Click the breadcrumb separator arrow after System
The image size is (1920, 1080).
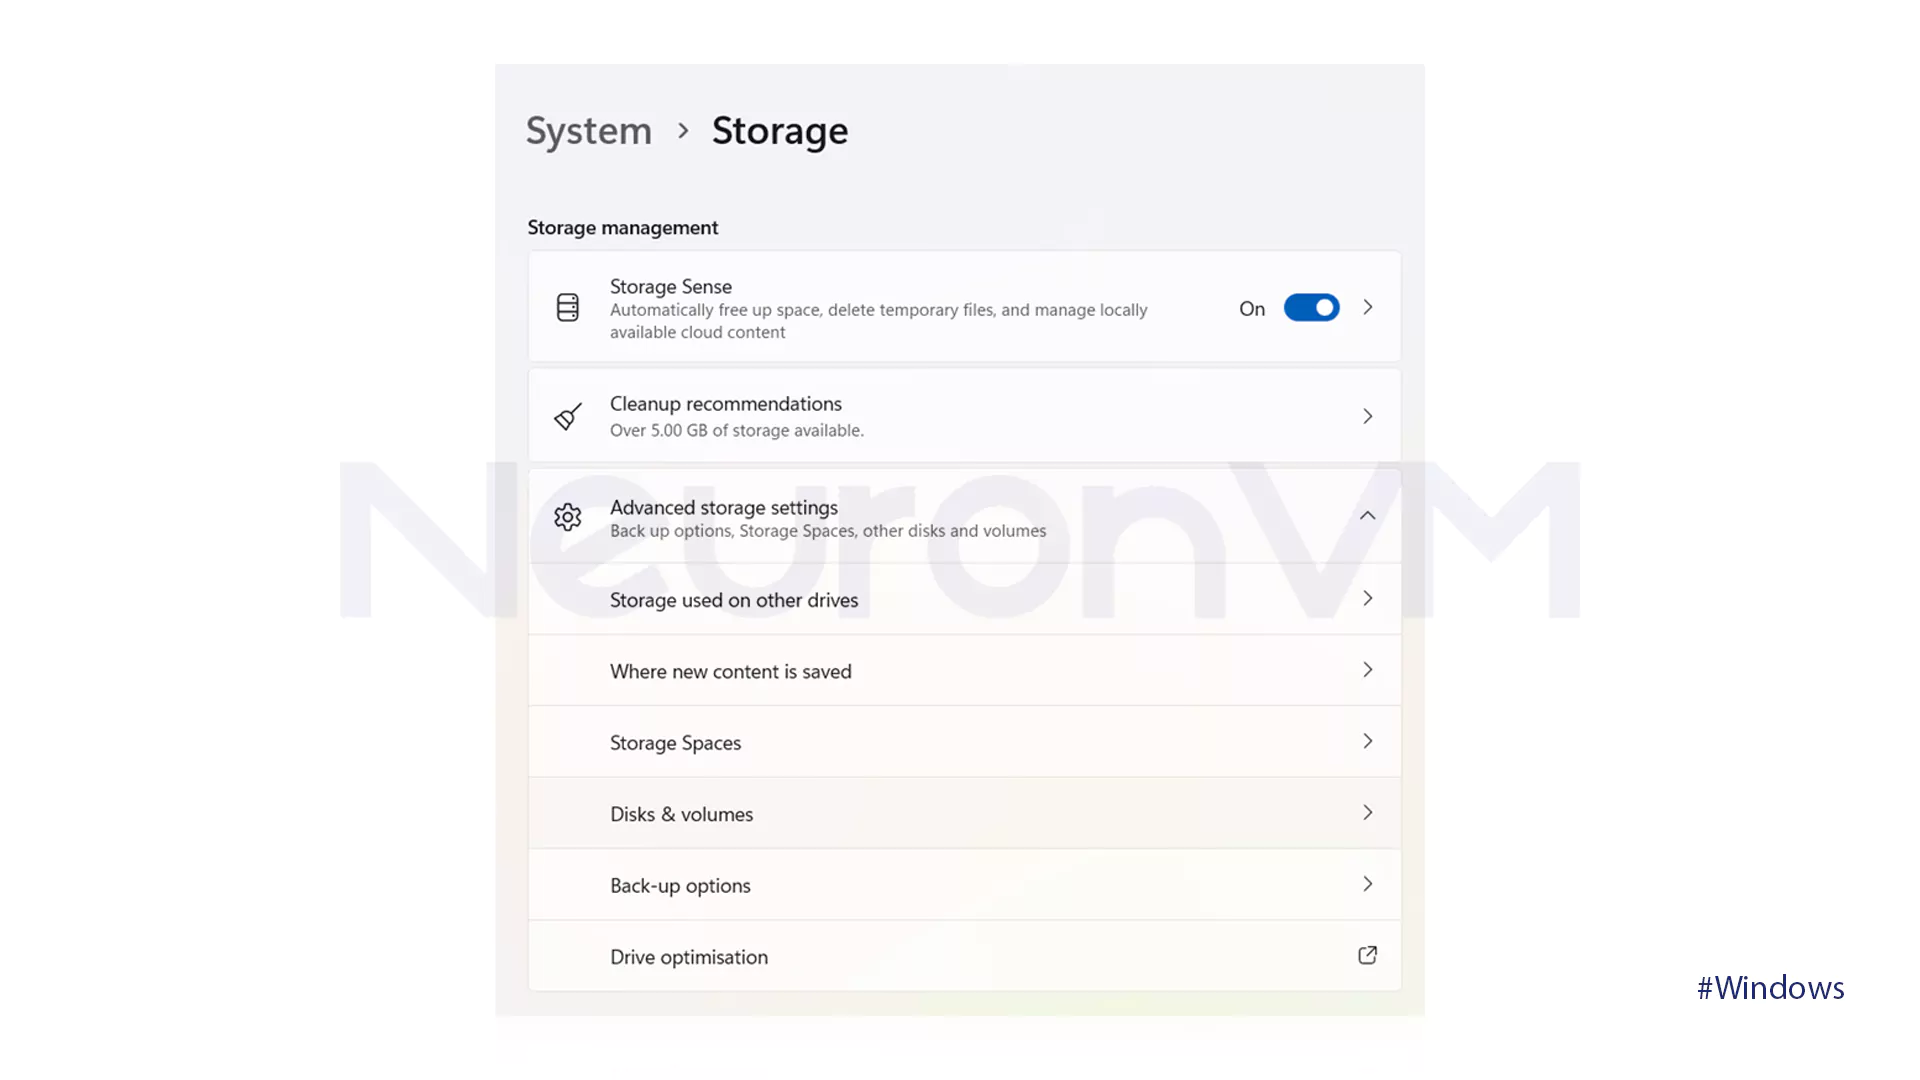(x=683, y=131)
